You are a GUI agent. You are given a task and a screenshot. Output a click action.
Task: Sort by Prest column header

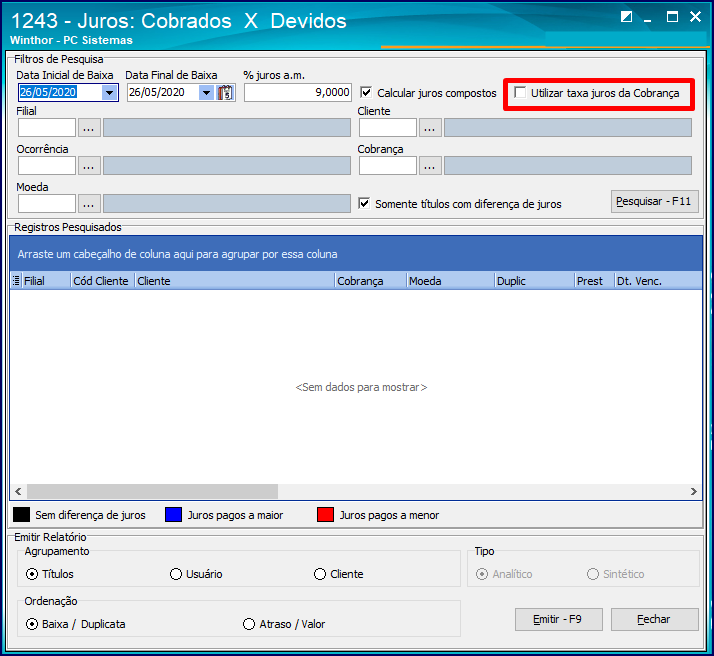(595, 281)
